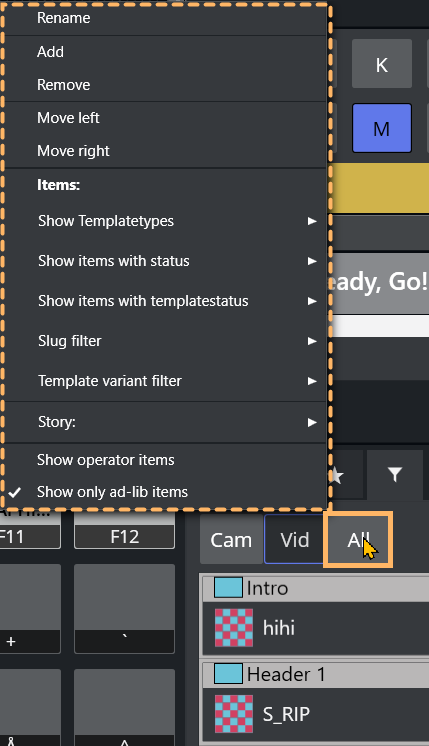Click the F12 shortcut key slot

click(125, 537)
